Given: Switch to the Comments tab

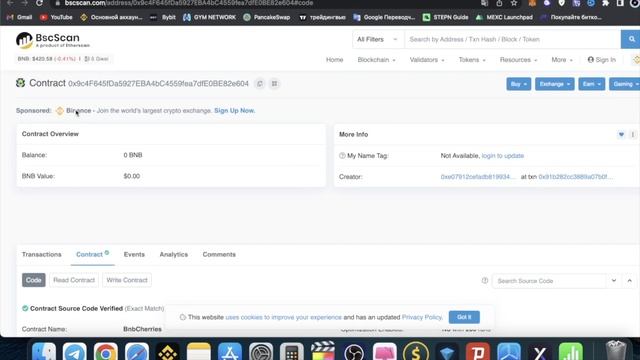Looking at the screenshot, I should click(x=219, y=254).
